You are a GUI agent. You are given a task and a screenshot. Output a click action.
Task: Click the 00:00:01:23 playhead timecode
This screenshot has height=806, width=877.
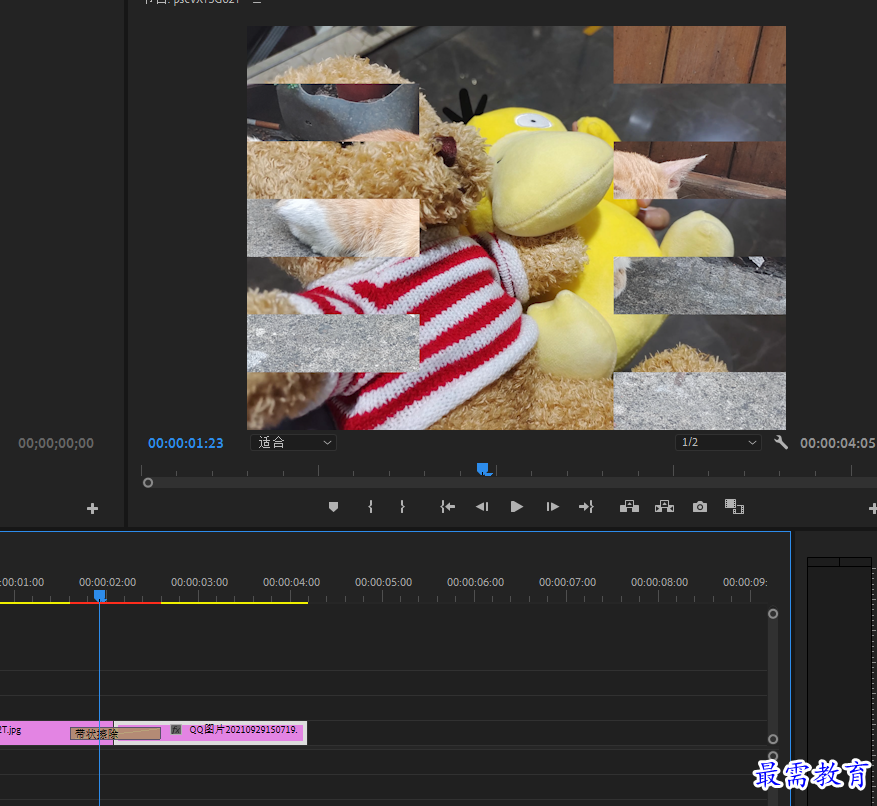click(x=186, y=443)
